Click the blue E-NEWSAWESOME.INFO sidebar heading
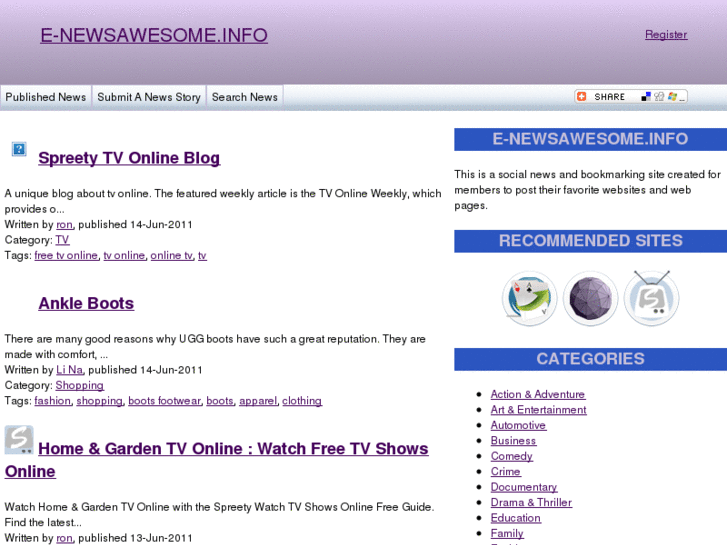 [x=591, y=139]
